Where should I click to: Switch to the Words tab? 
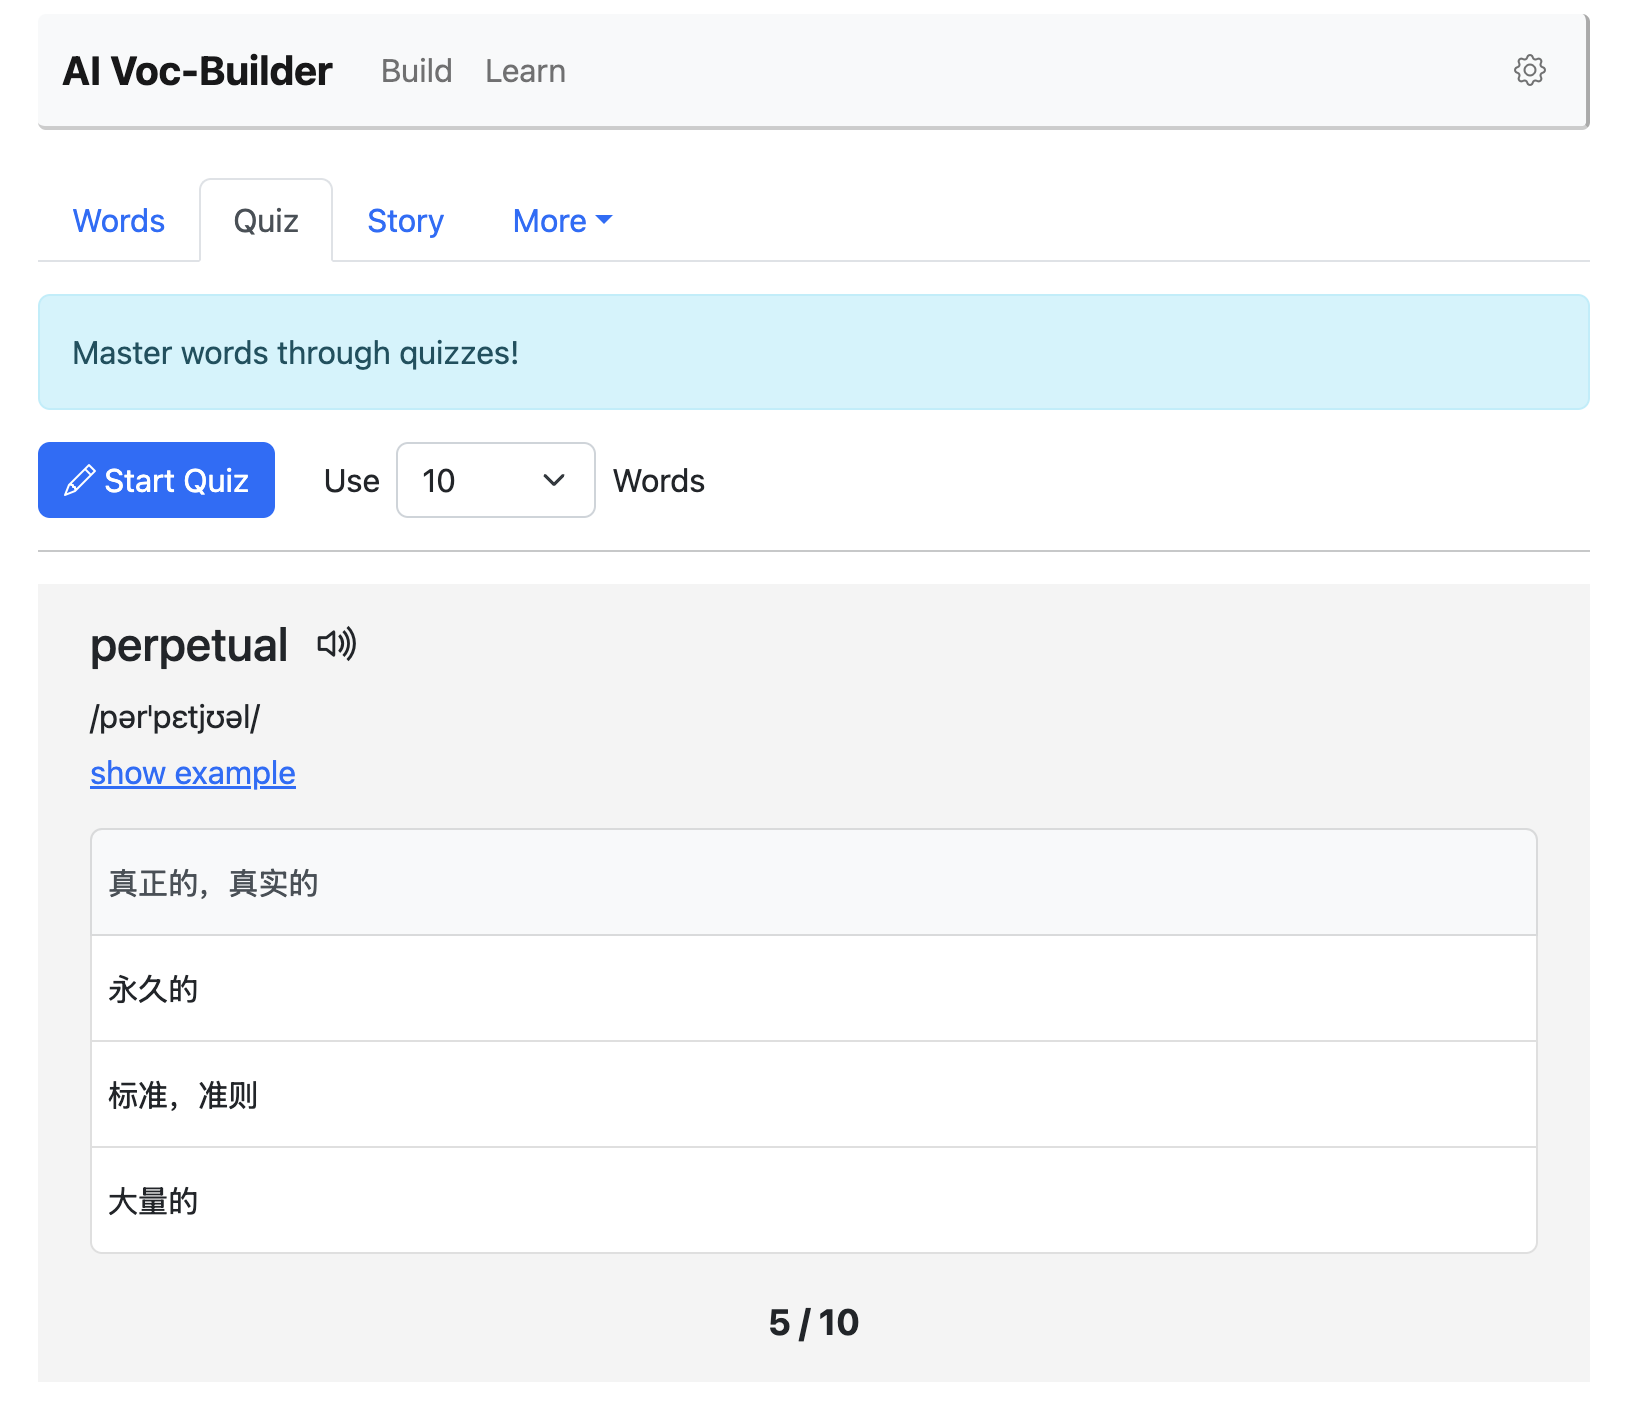point(119,220)
